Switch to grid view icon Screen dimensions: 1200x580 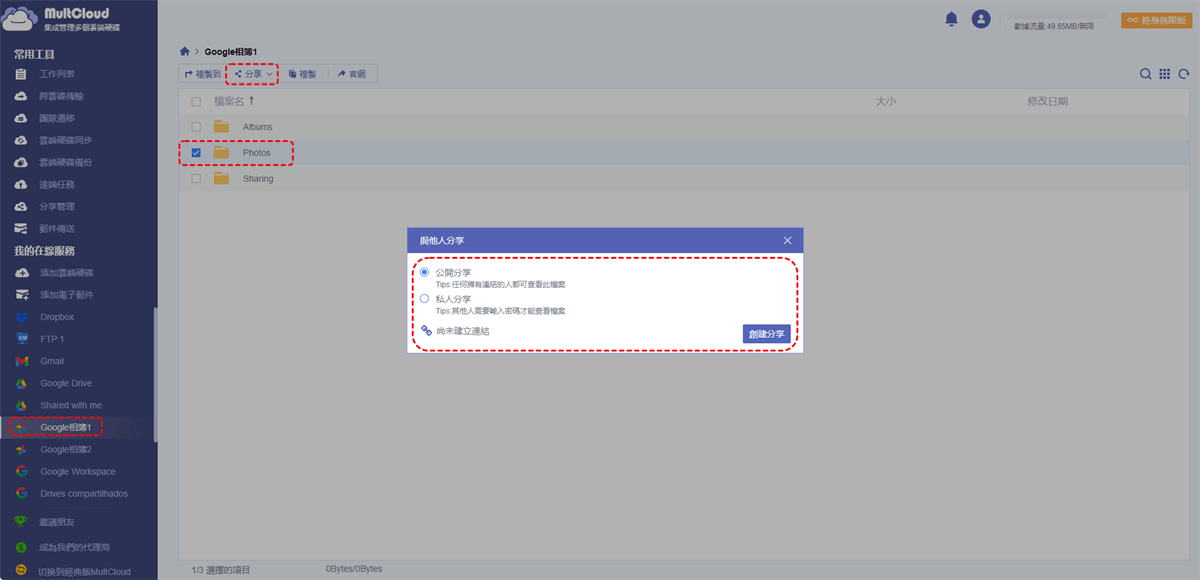point(1165,74)
